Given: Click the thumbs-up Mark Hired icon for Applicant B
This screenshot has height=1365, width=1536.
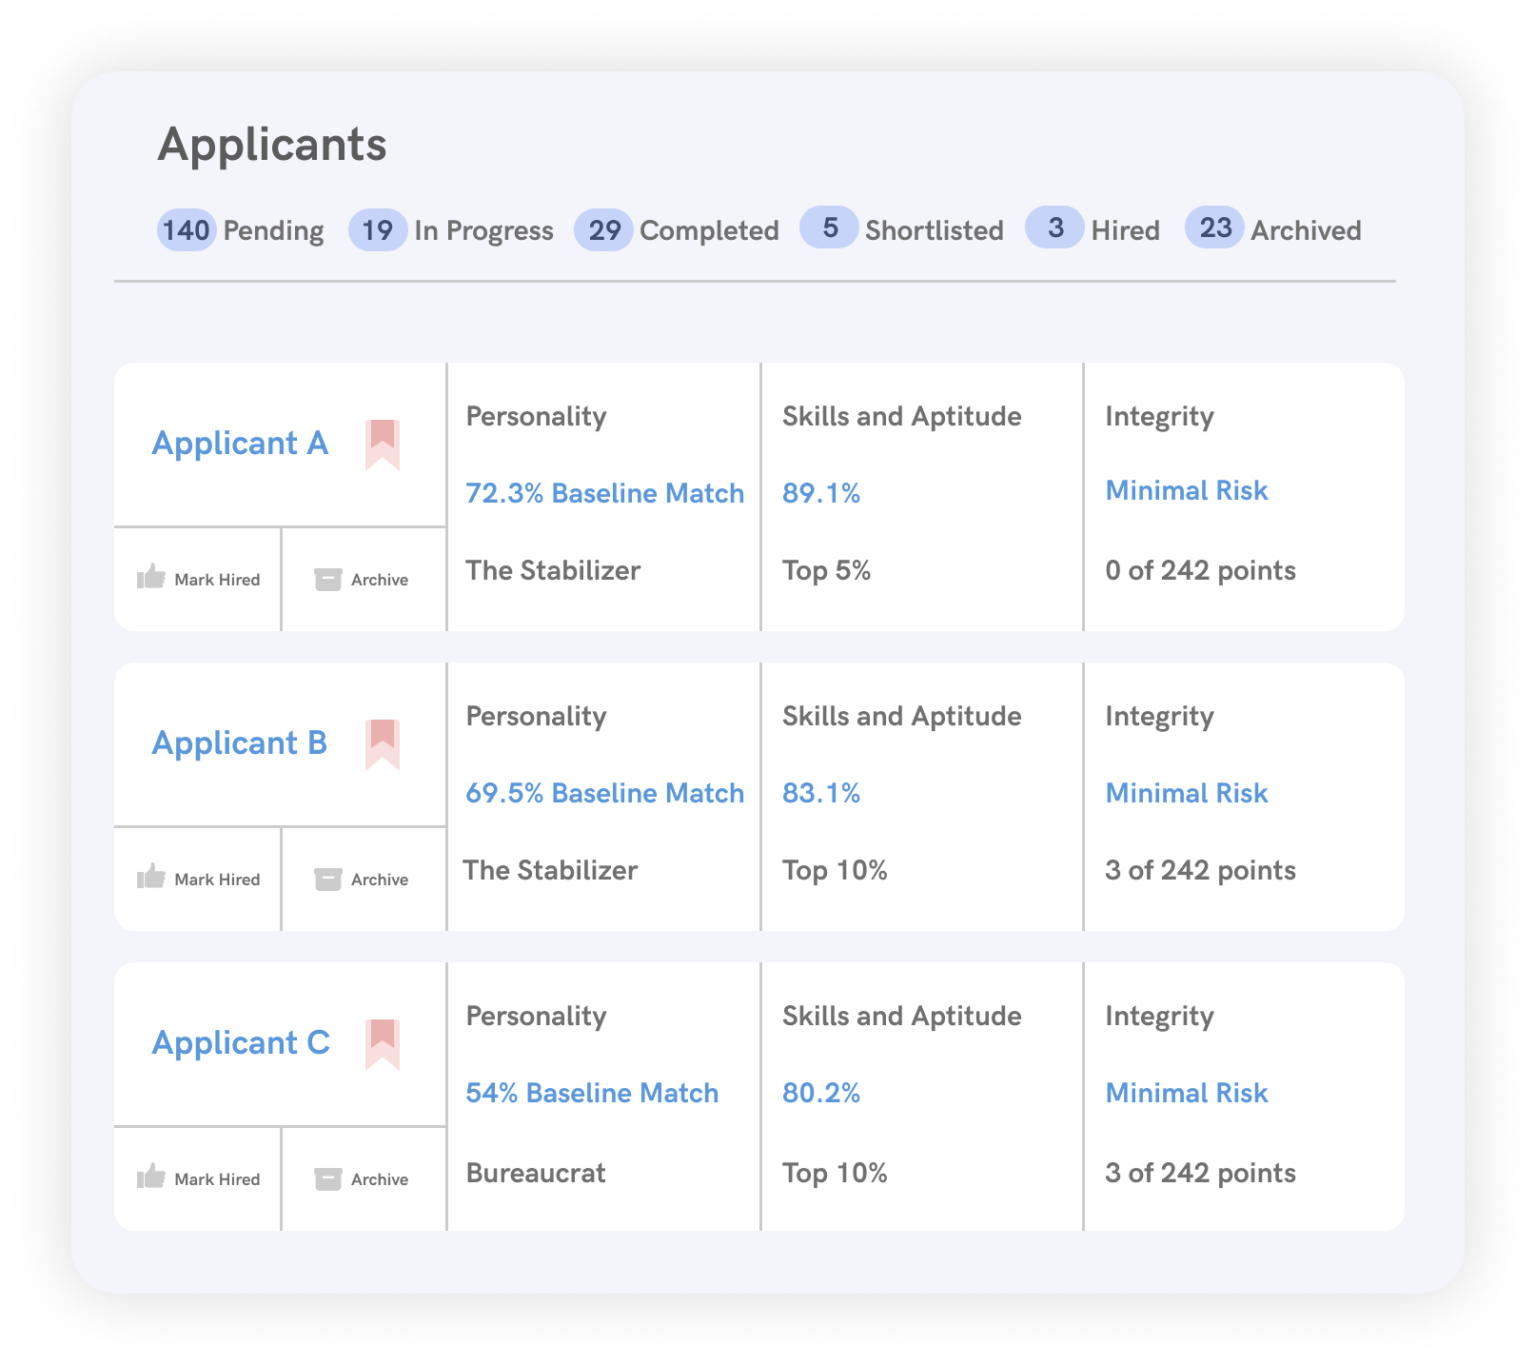Looking at the screenshot, I should [150, 878].
